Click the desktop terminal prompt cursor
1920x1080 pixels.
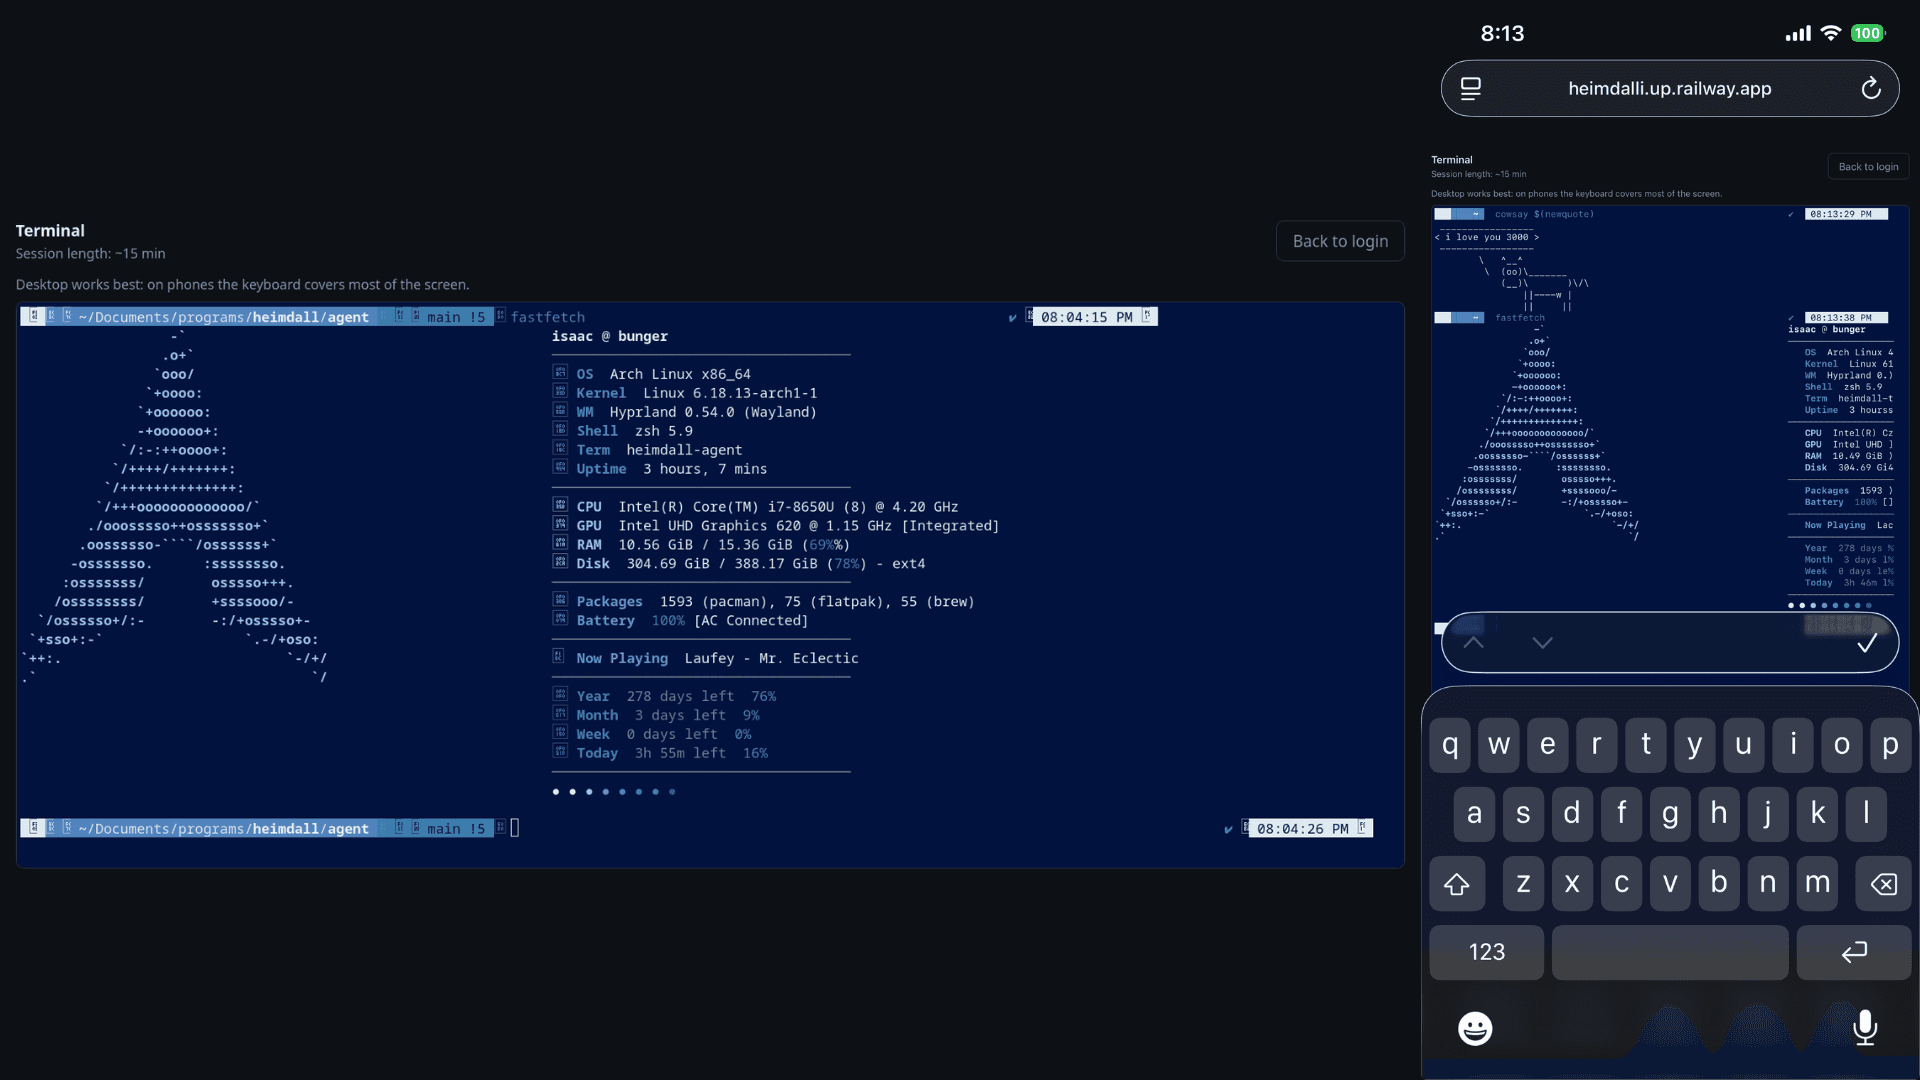point(515,828)
